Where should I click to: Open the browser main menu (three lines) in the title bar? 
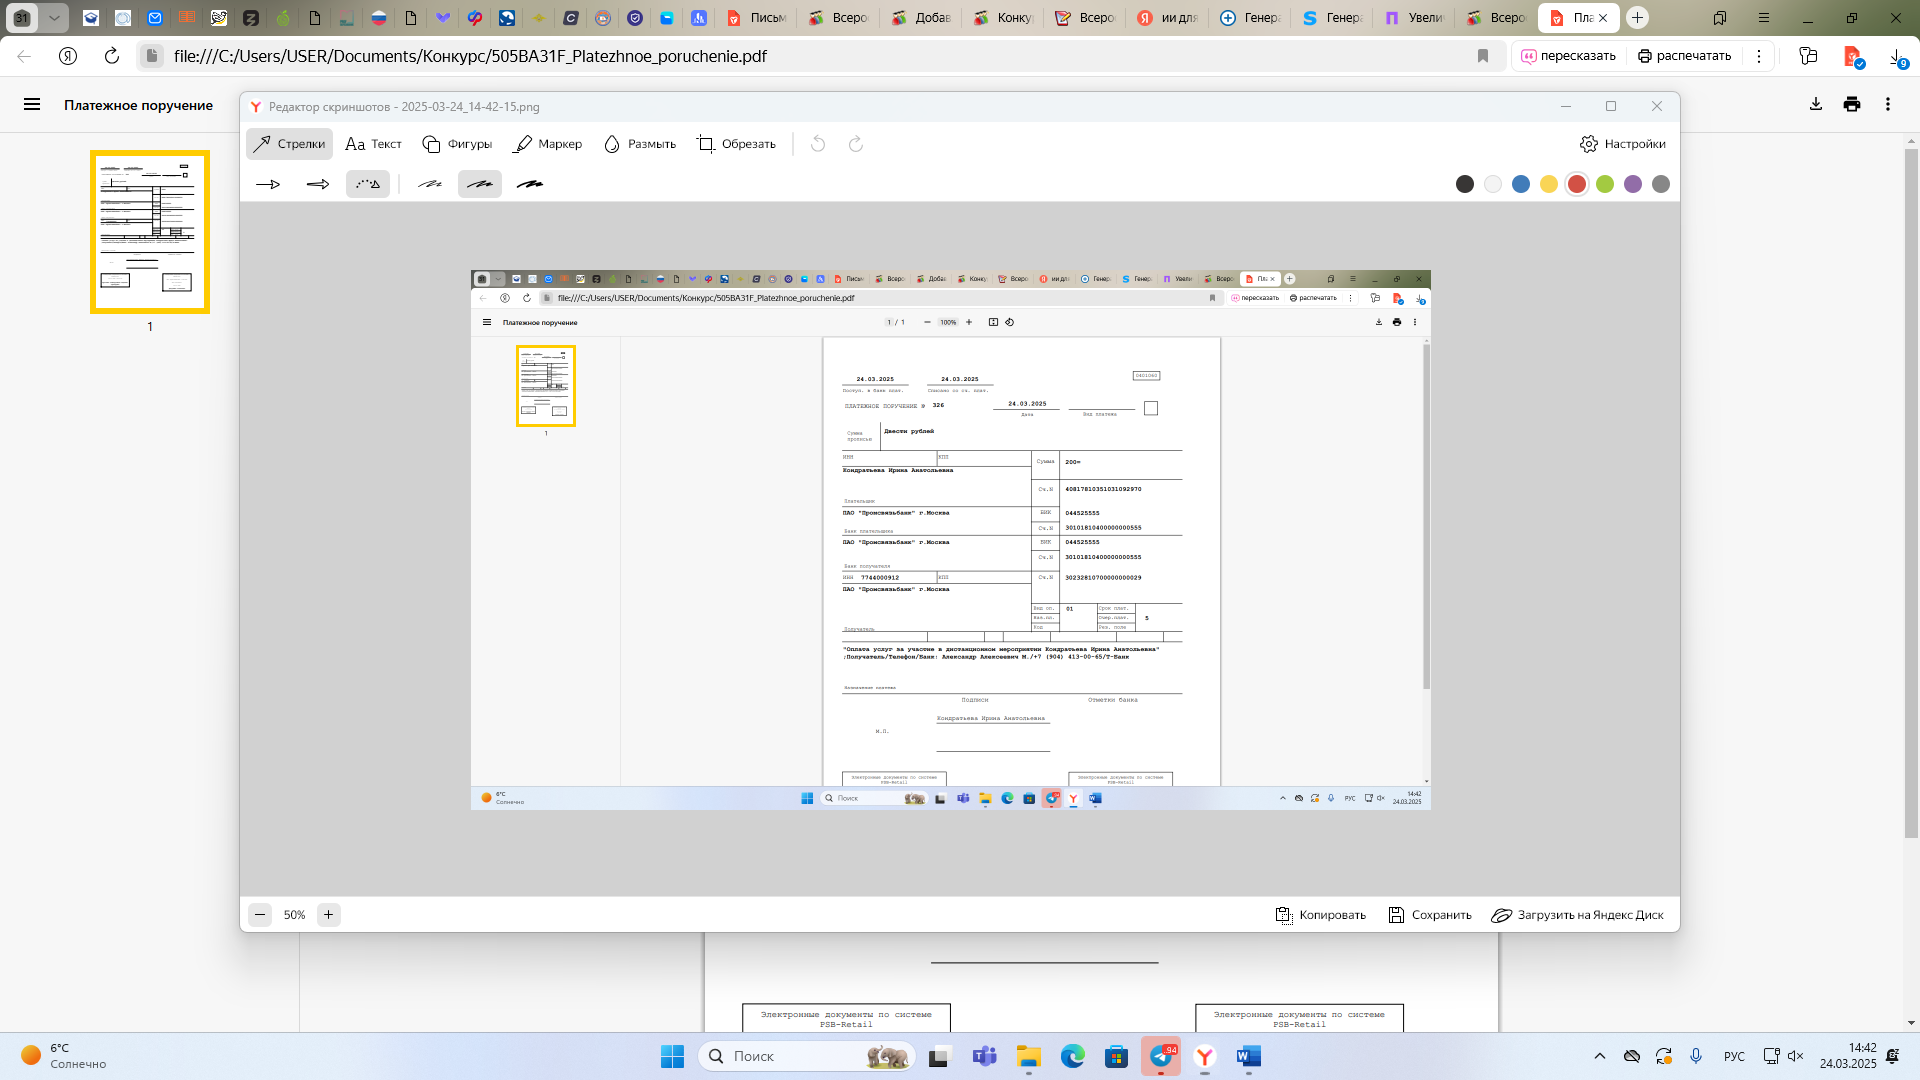(x=1764, y=18)
